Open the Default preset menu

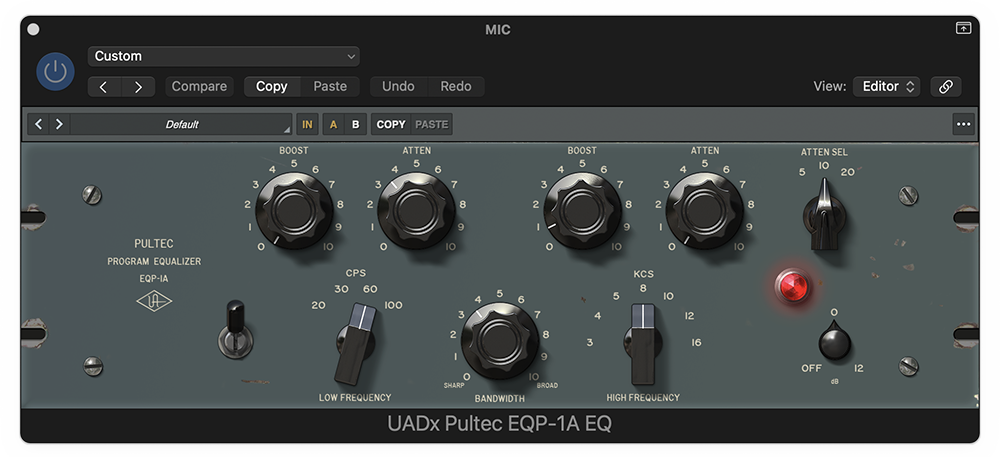coord(182,124)
